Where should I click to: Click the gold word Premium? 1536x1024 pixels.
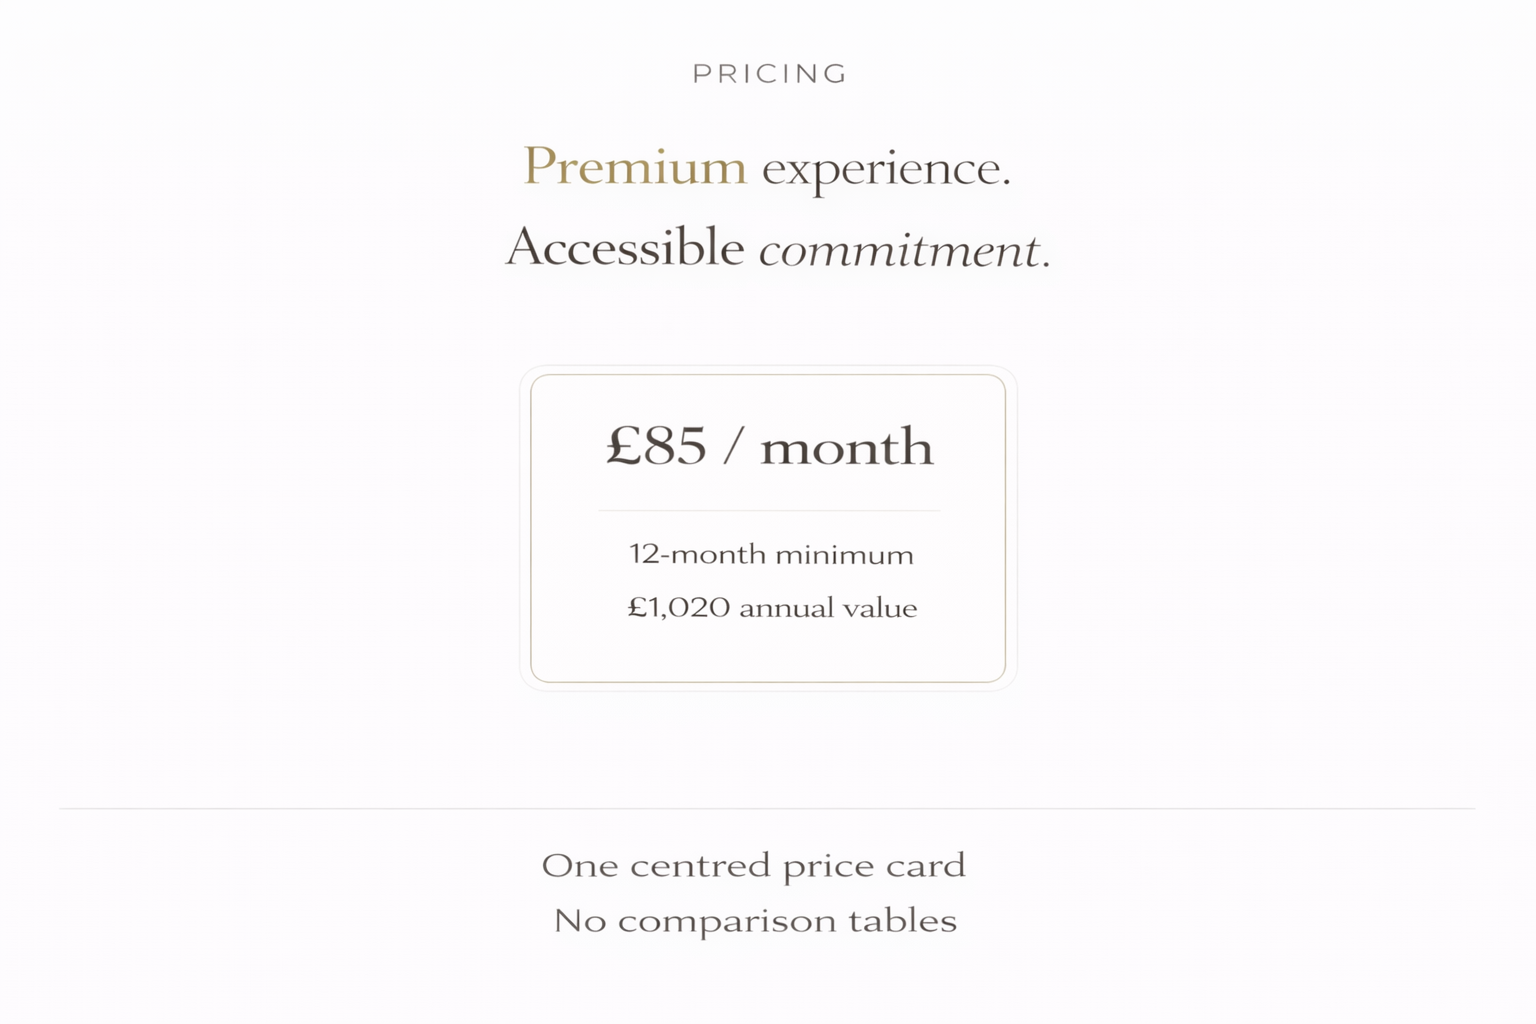pyautogui.click(x=635, y=166)
